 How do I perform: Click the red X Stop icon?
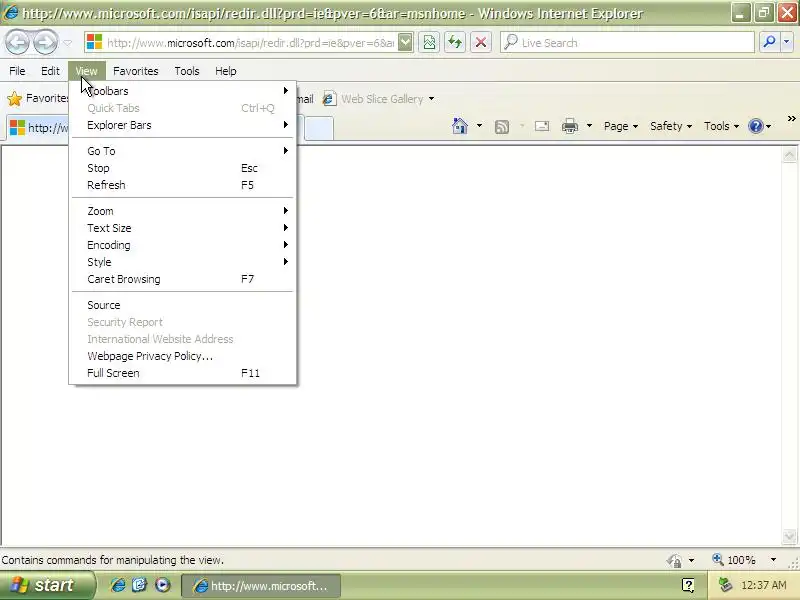click(x=481, y=43)
